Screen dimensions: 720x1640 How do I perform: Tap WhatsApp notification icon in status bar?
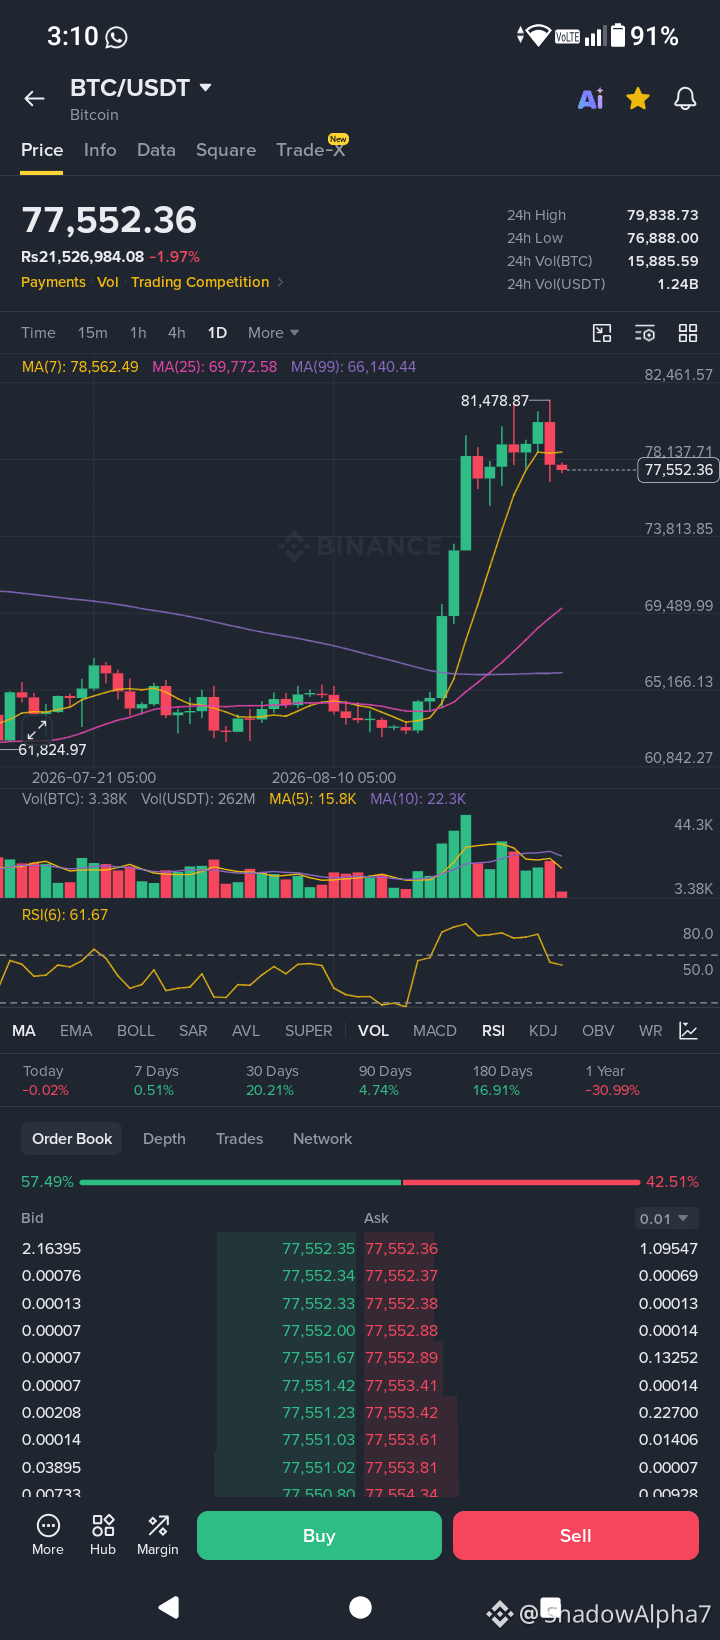coord(116,38)
